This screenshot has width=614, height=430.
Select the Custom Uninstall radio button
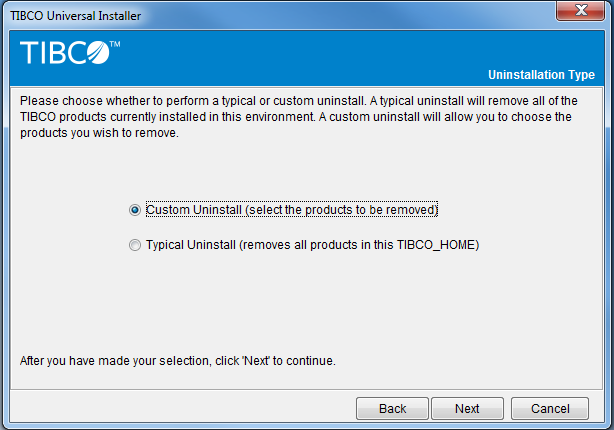tap(135, 210)
